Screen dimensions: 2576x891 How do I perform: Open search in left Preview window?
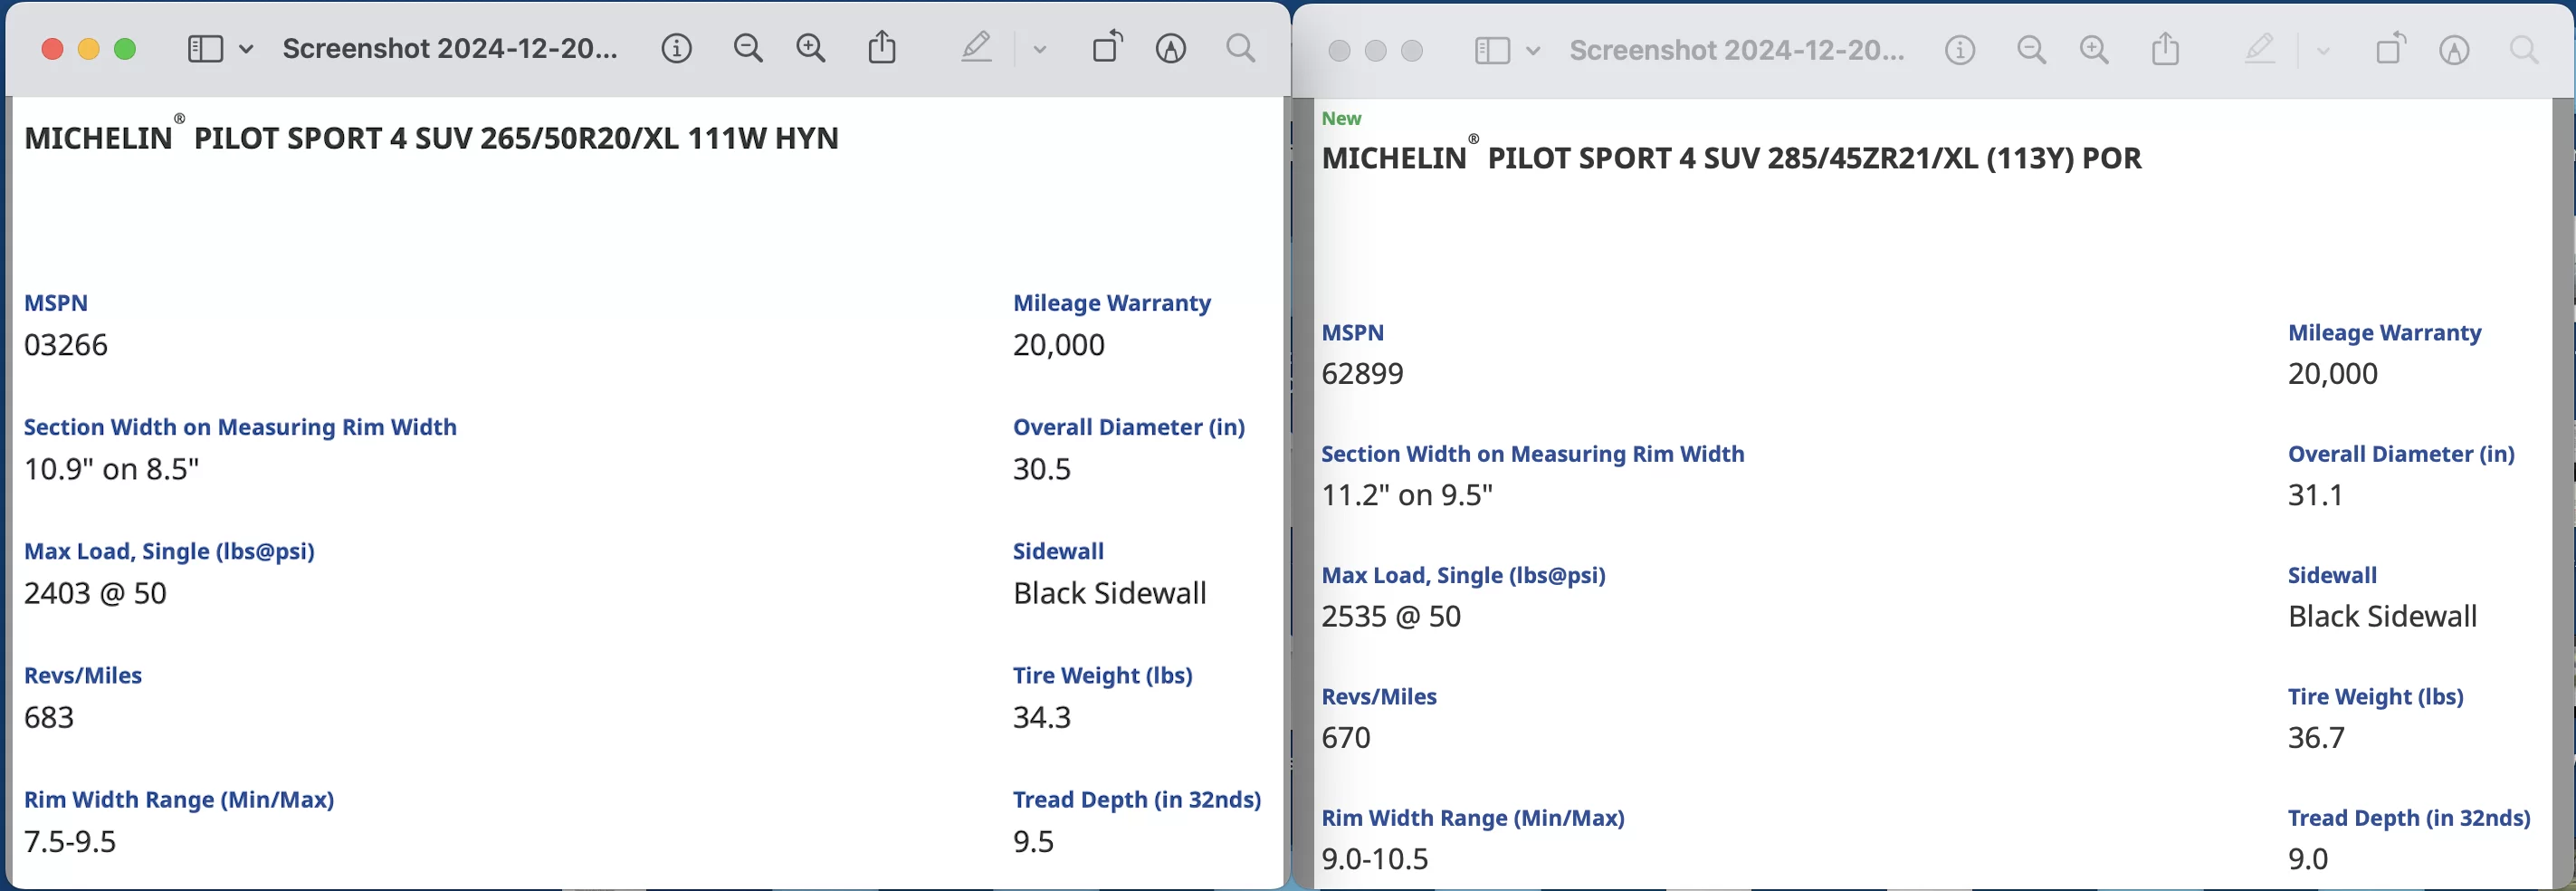point(1241,48)
